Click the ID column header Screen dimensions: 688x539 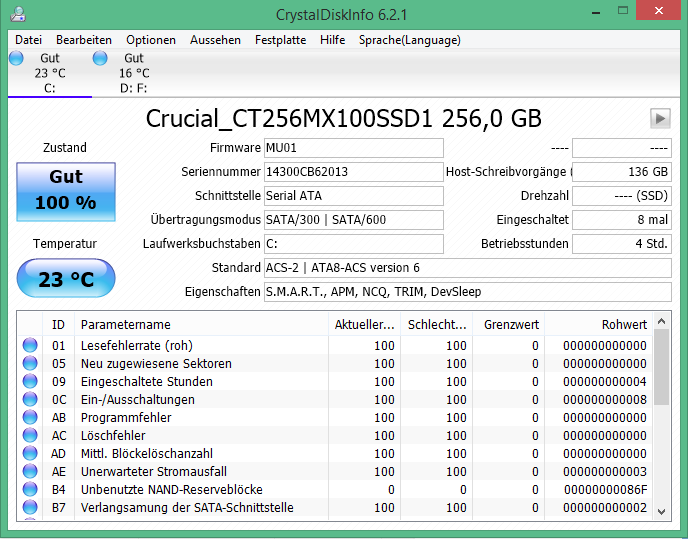[58, 324]
